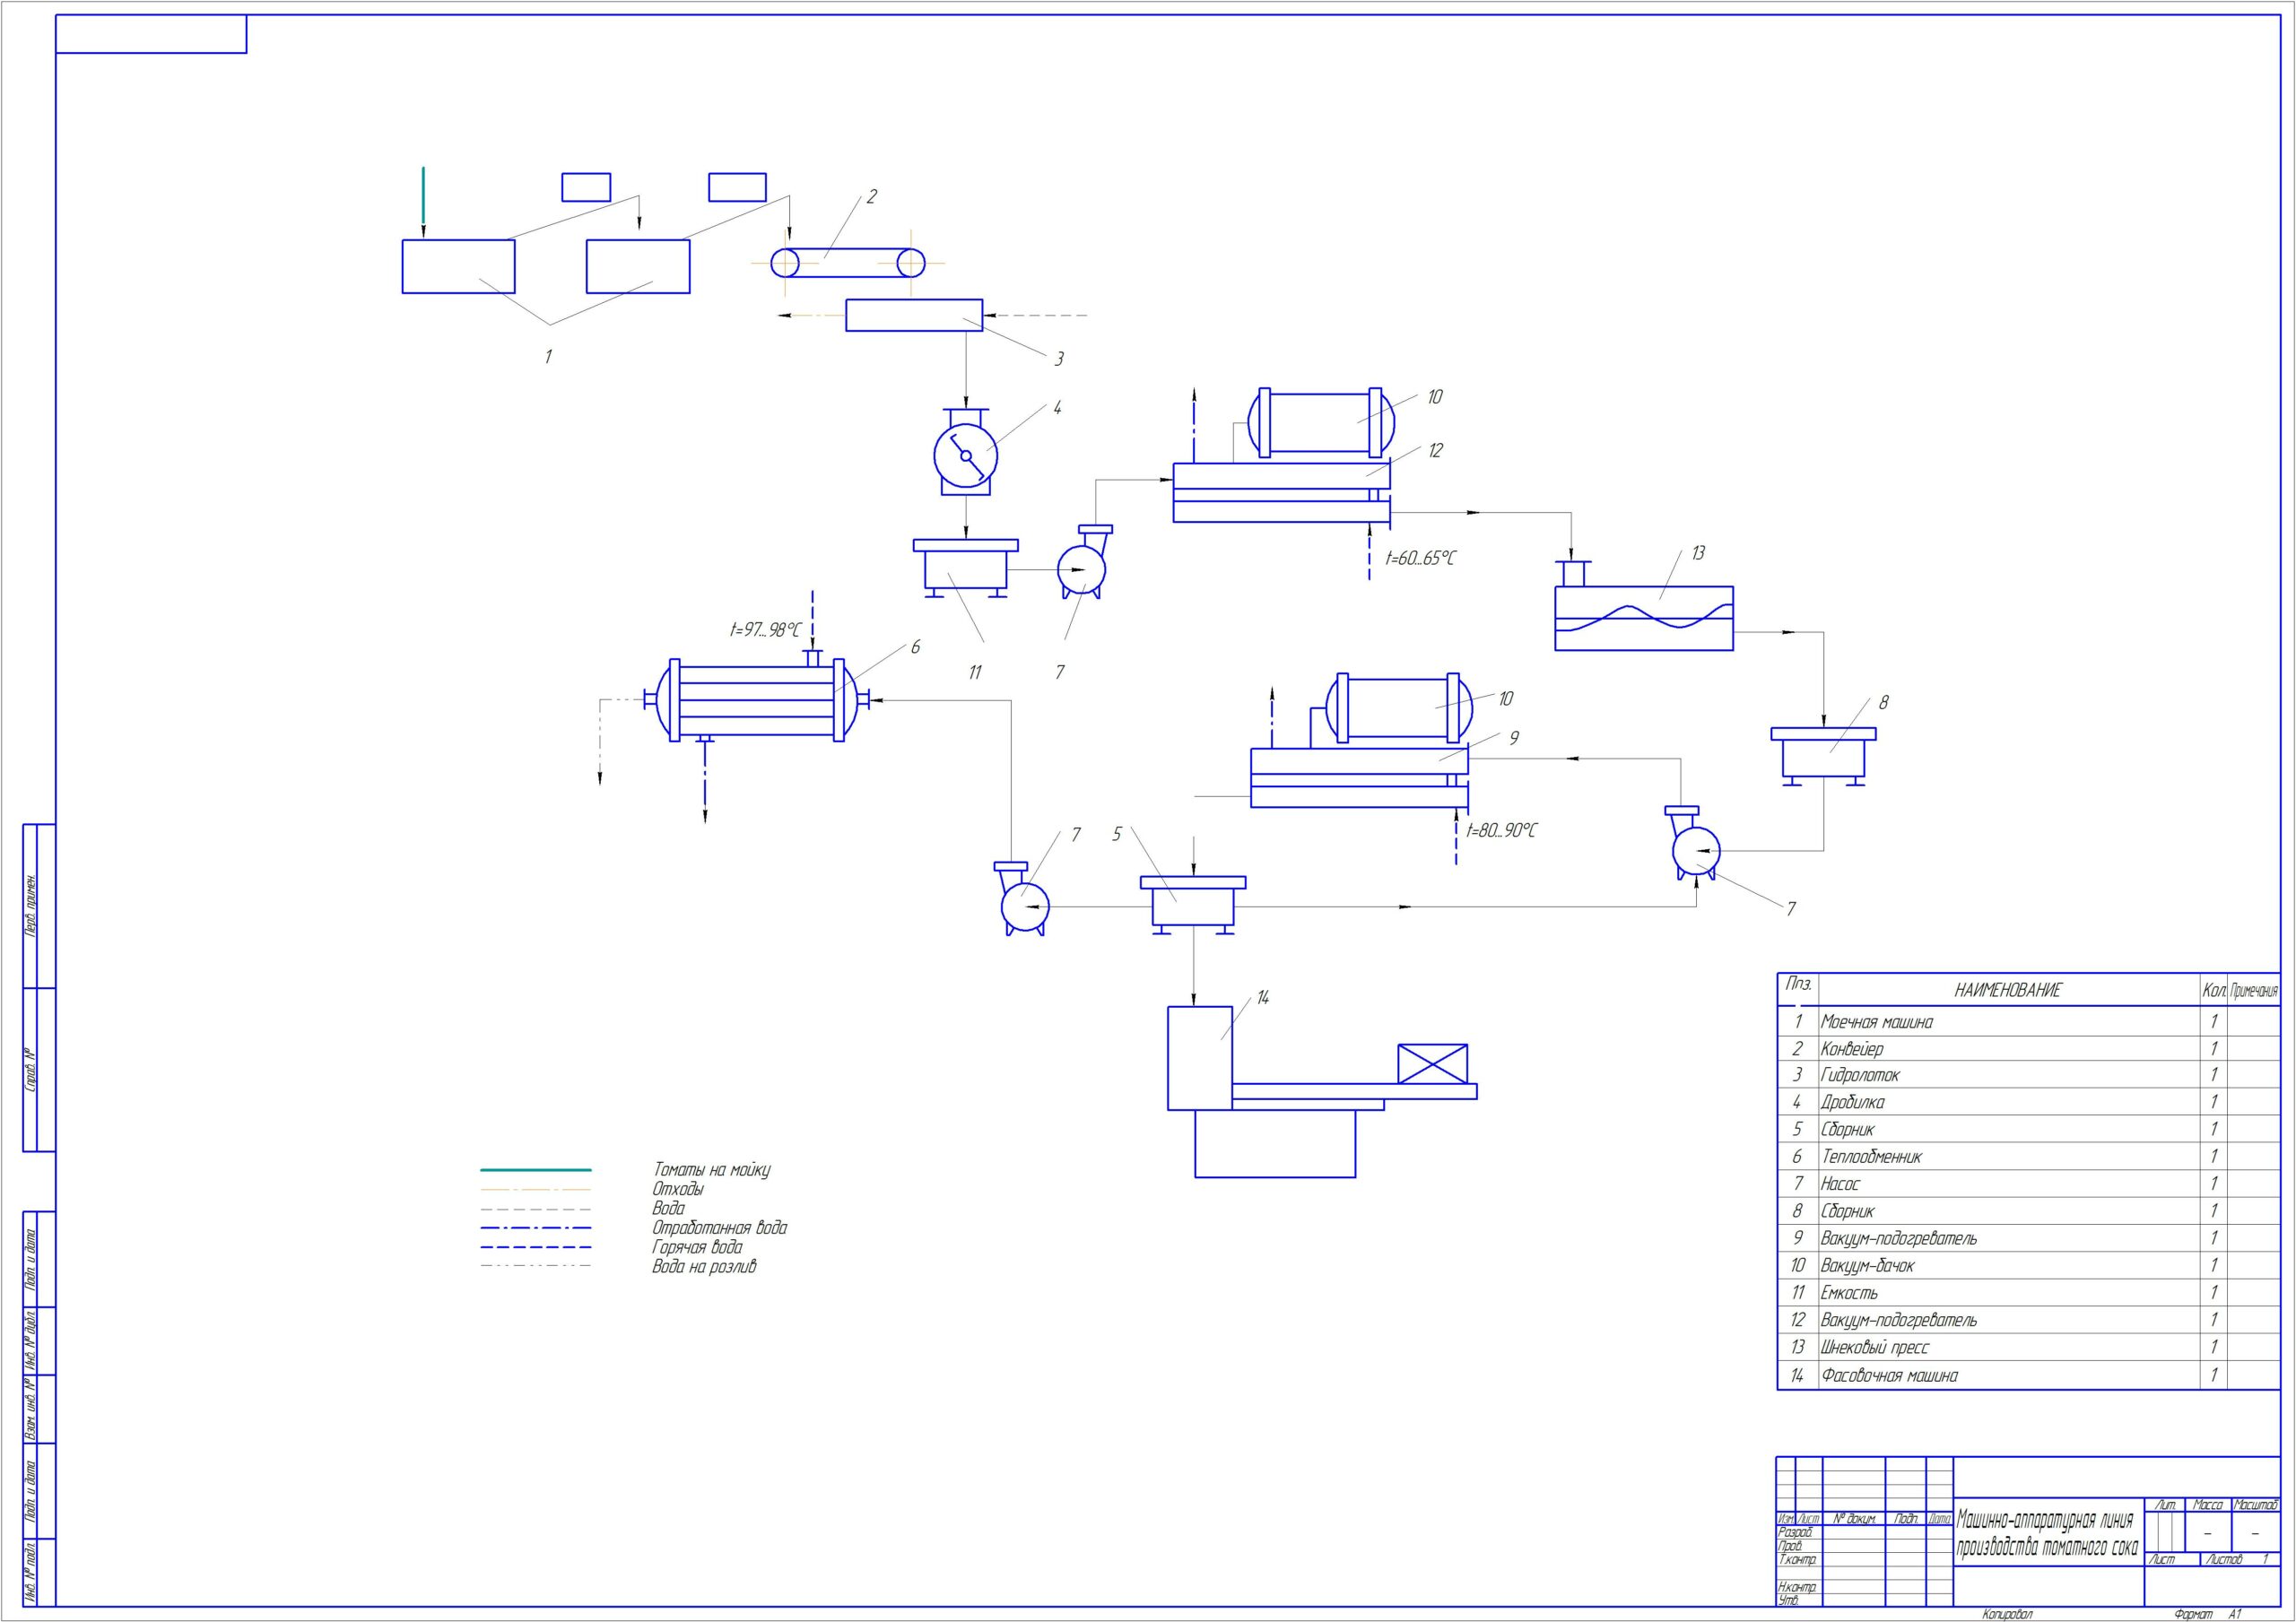Select the tank symbol labeled 11
The image size is (2296, 1622).
[x=965, y=568]
